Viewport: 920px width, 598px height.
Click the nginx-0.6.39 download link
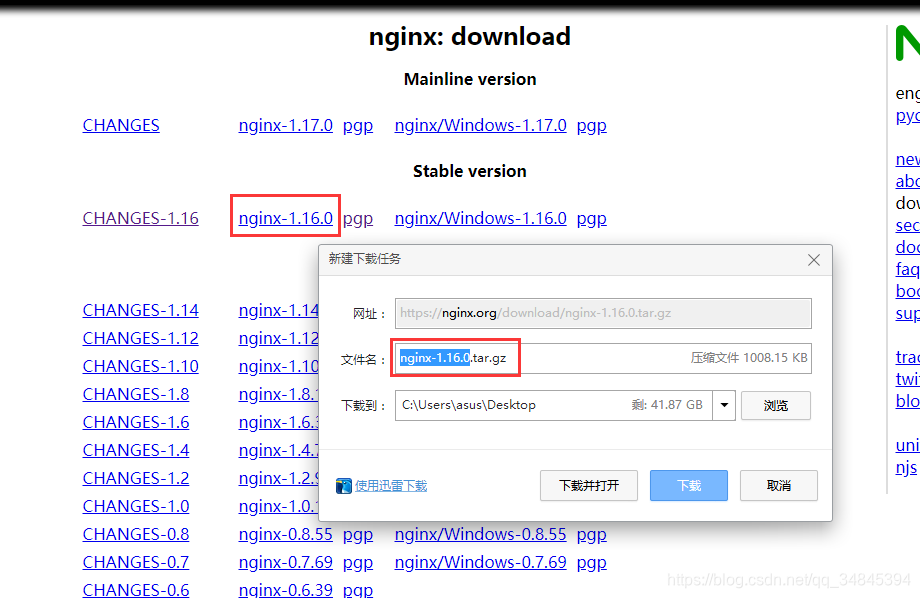pos(286,590)
